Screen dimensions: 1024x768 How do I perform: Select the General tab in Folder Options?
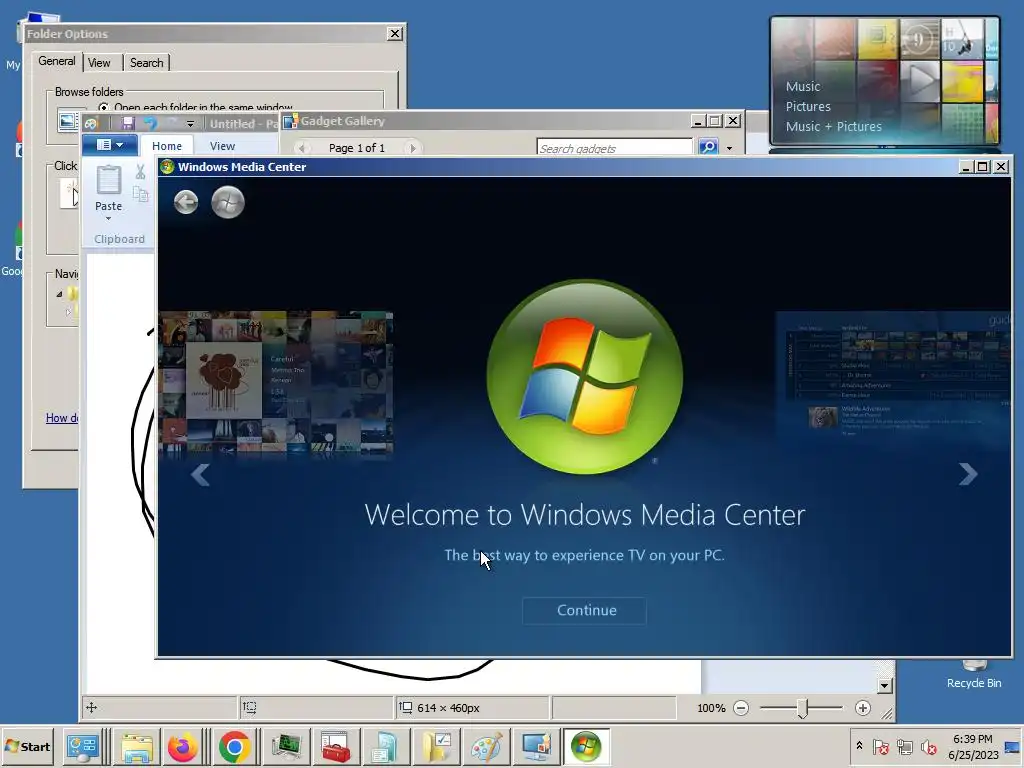tap(57, 61)
